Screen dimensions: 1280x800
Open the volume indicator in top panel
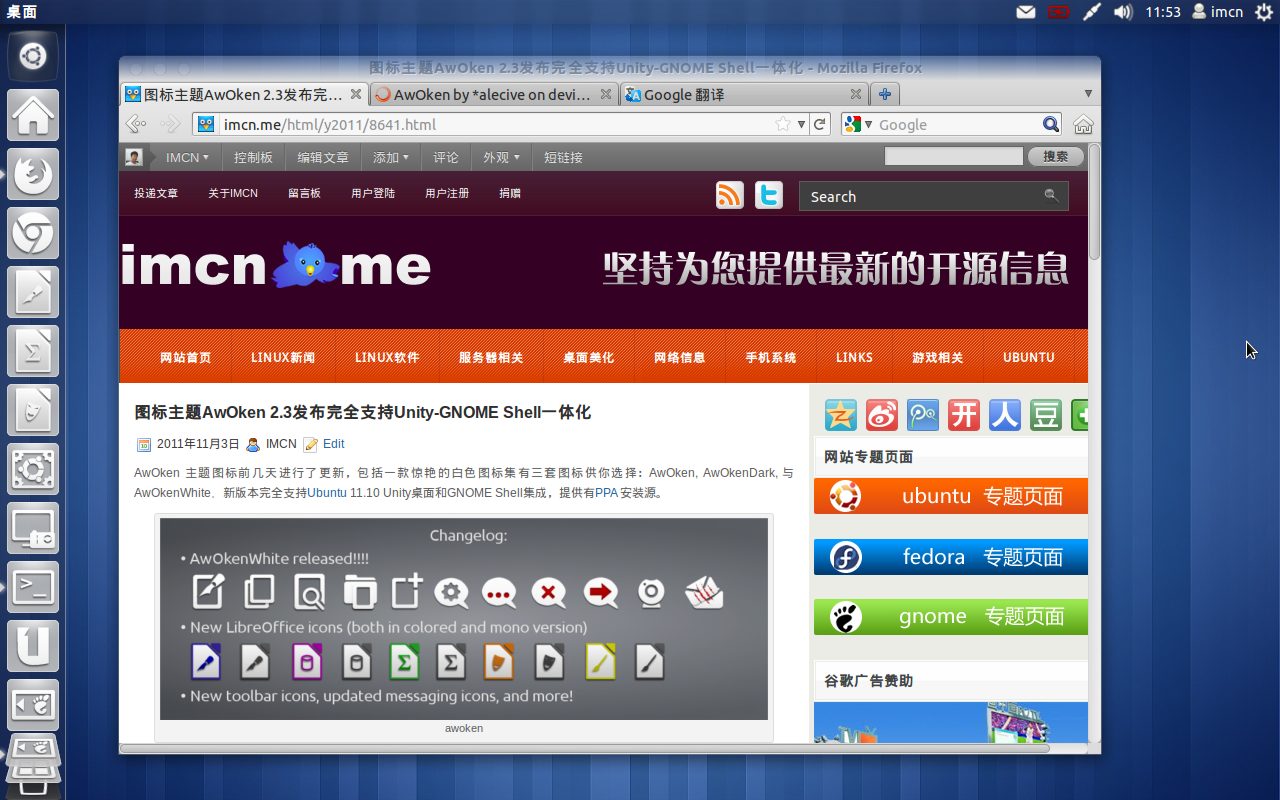[1124, 12]
